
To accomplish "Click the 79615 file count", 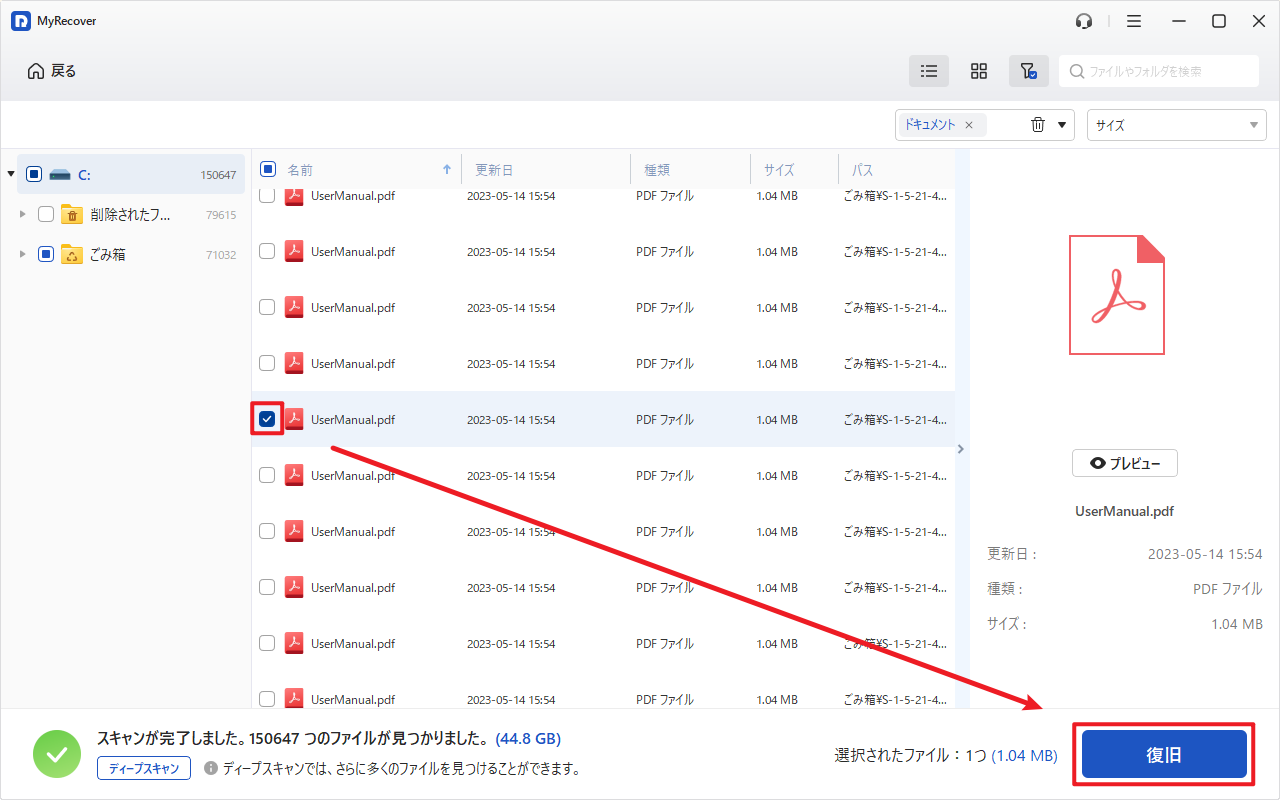I will [221, 215].
